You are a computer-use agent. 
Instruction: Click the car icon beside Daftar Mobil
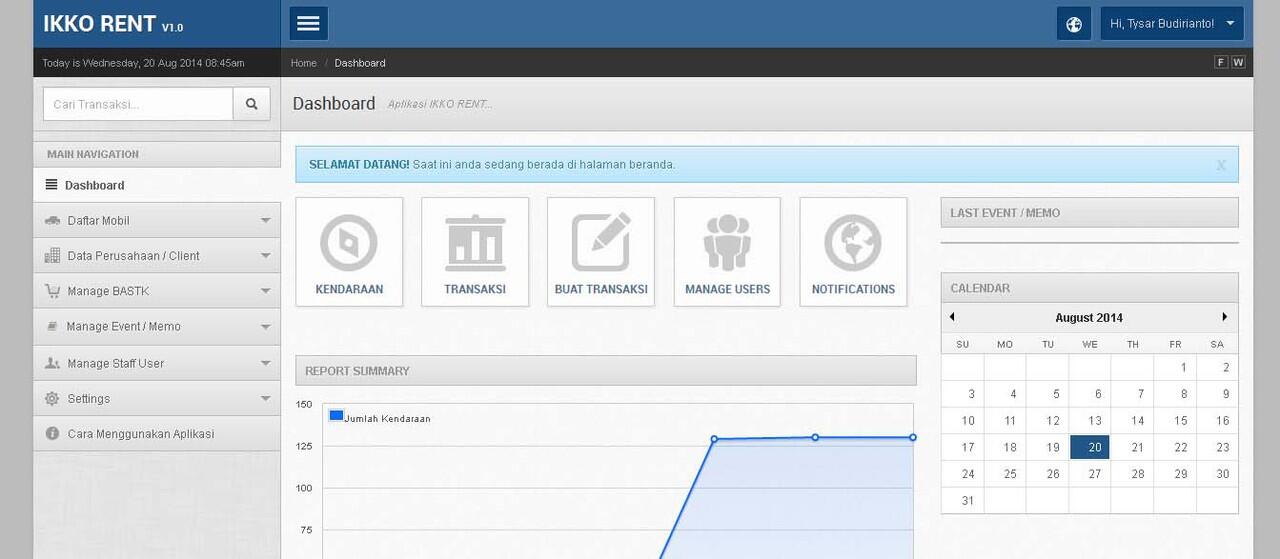pos(52,220)
